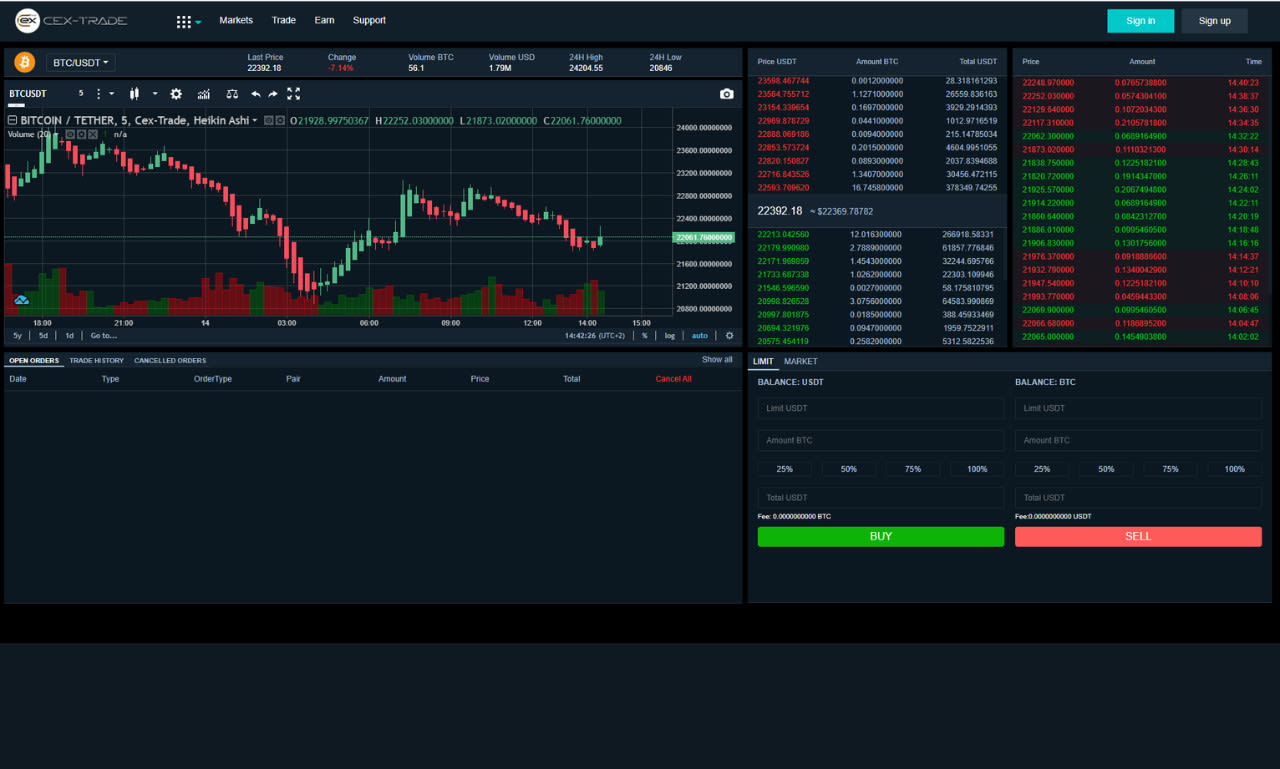Select 75% of BTC balance to sell
This screenshot has height=769, width=1280.
1170,469
